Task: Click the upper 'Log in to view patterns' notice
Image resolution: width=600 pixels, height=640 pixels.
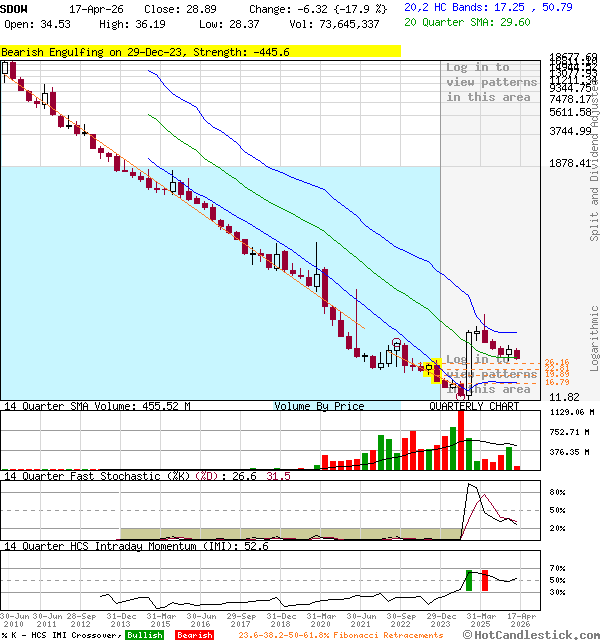Action: (491, 82)
